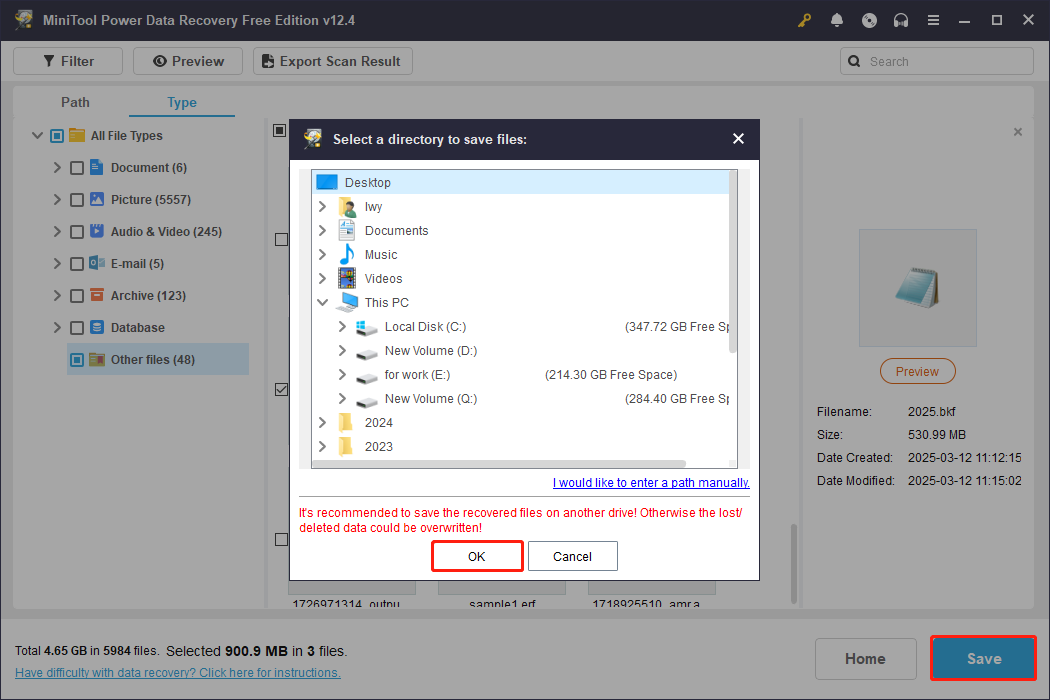Click the Audio & Video type icon
The height and width of the screenshot is (700, 1050).
(97, 231)
